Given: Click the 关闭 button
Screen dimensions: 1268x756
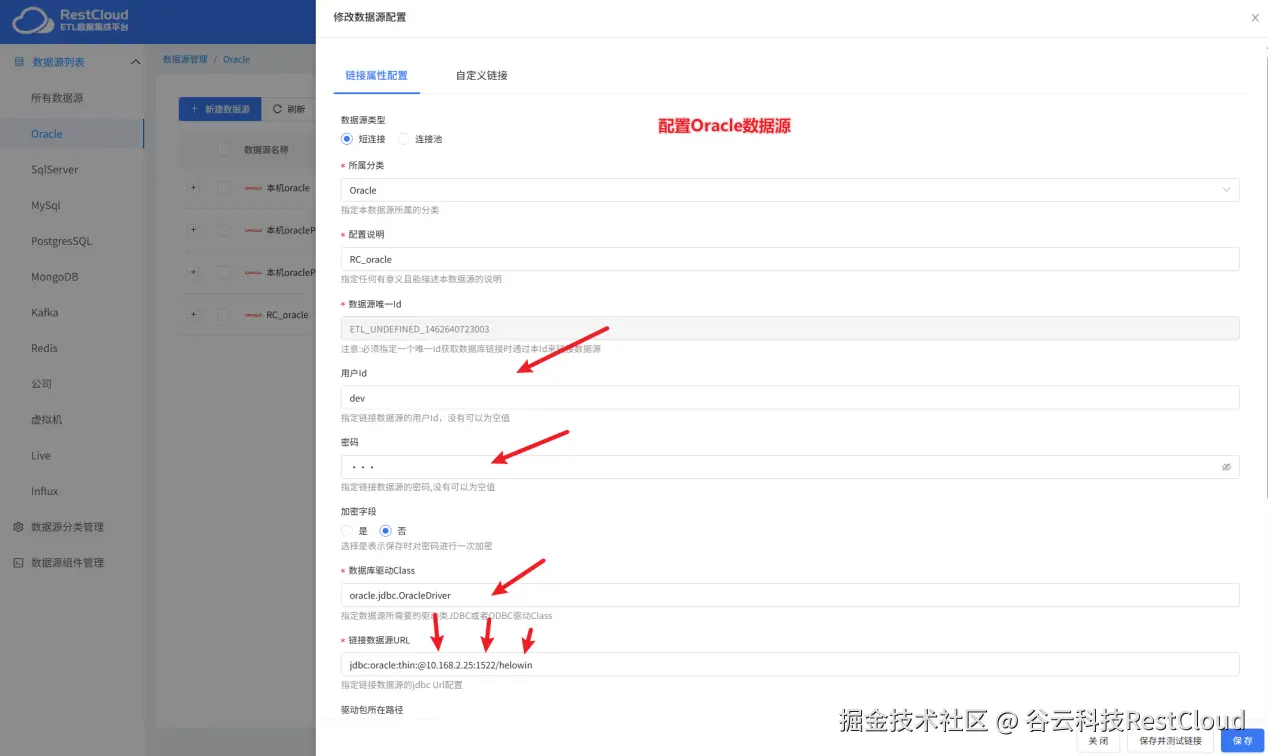Looking at the screenshot, I should coord(1098,741).
